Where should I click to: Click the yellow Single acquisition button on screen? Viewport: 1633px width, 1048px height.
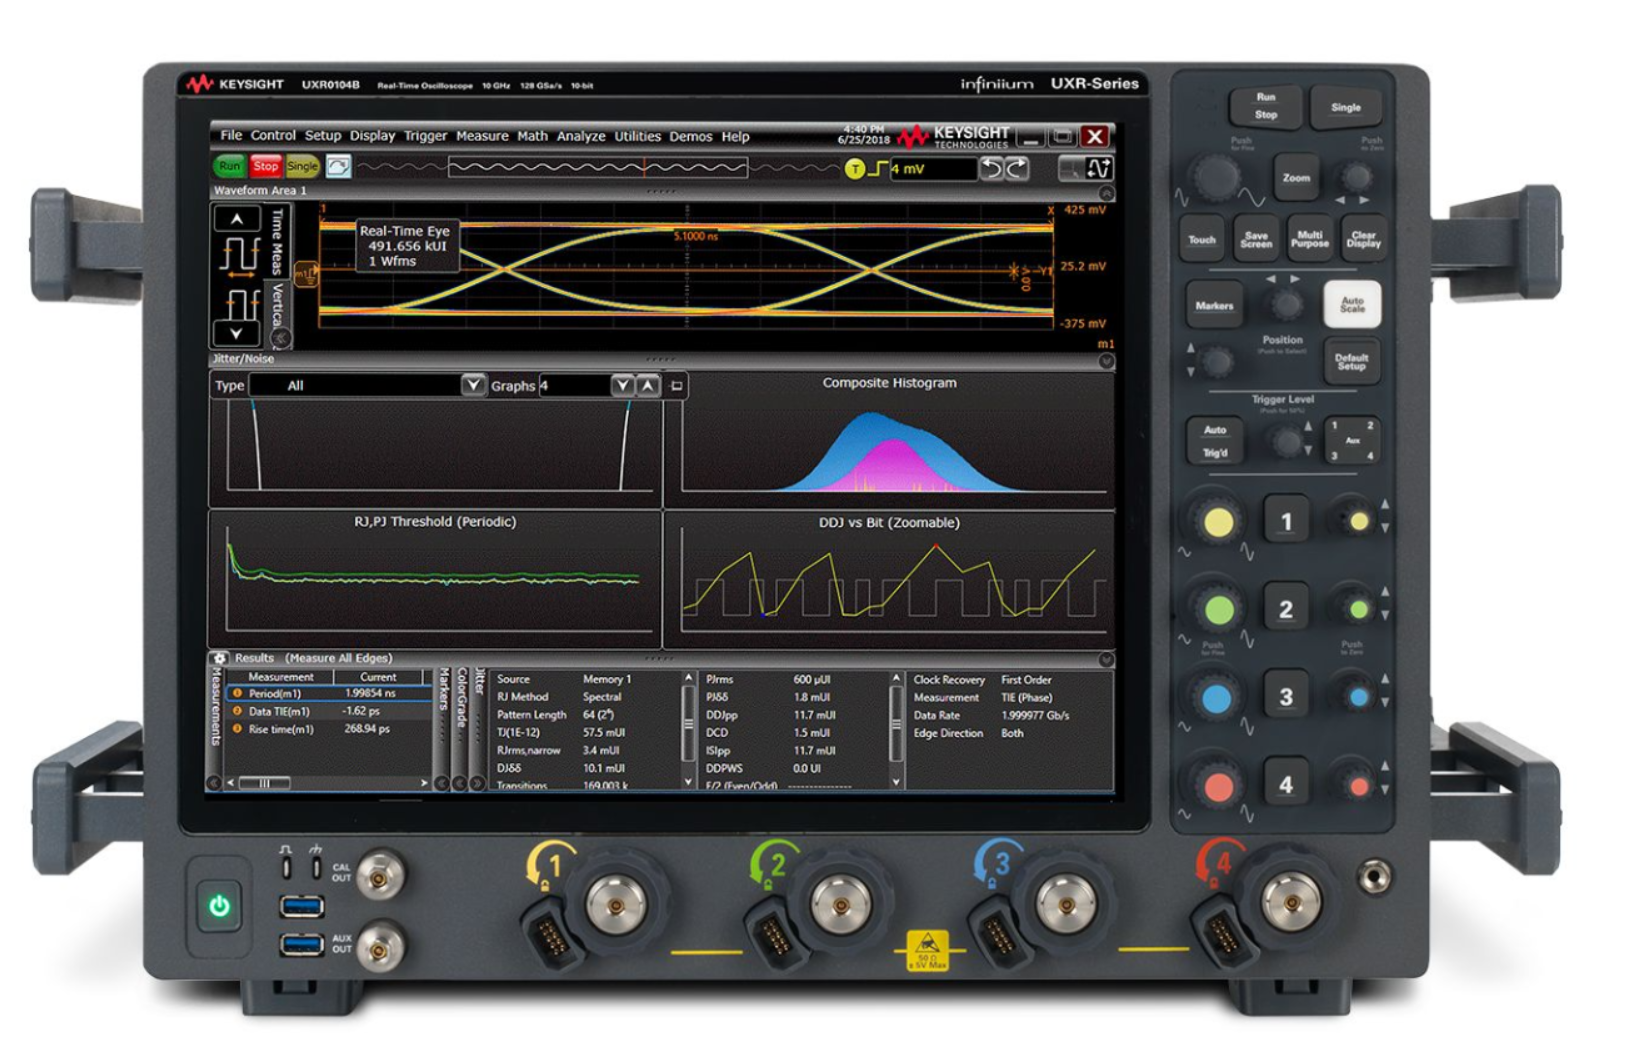[x=302, y=167]
